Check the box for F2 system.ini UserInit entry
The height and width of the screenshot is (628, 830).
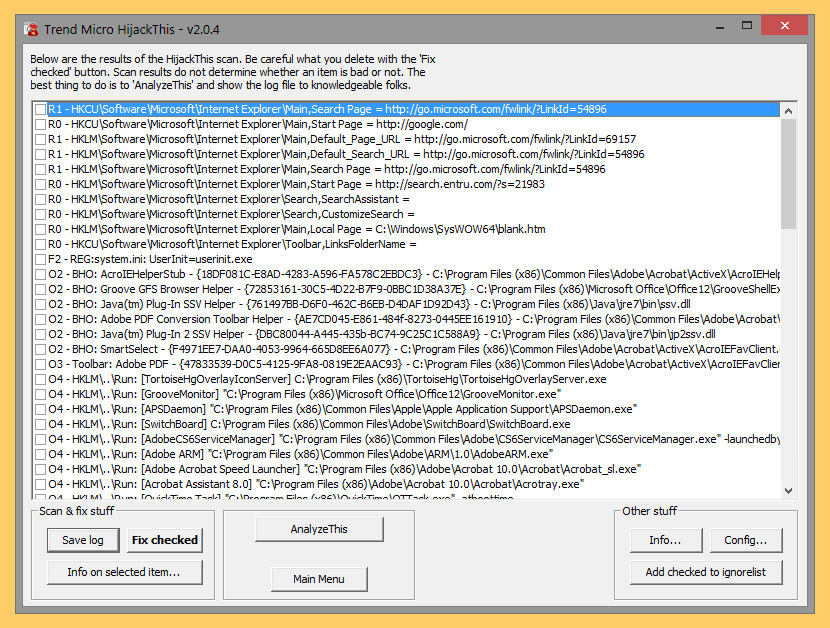coord(40,259)
